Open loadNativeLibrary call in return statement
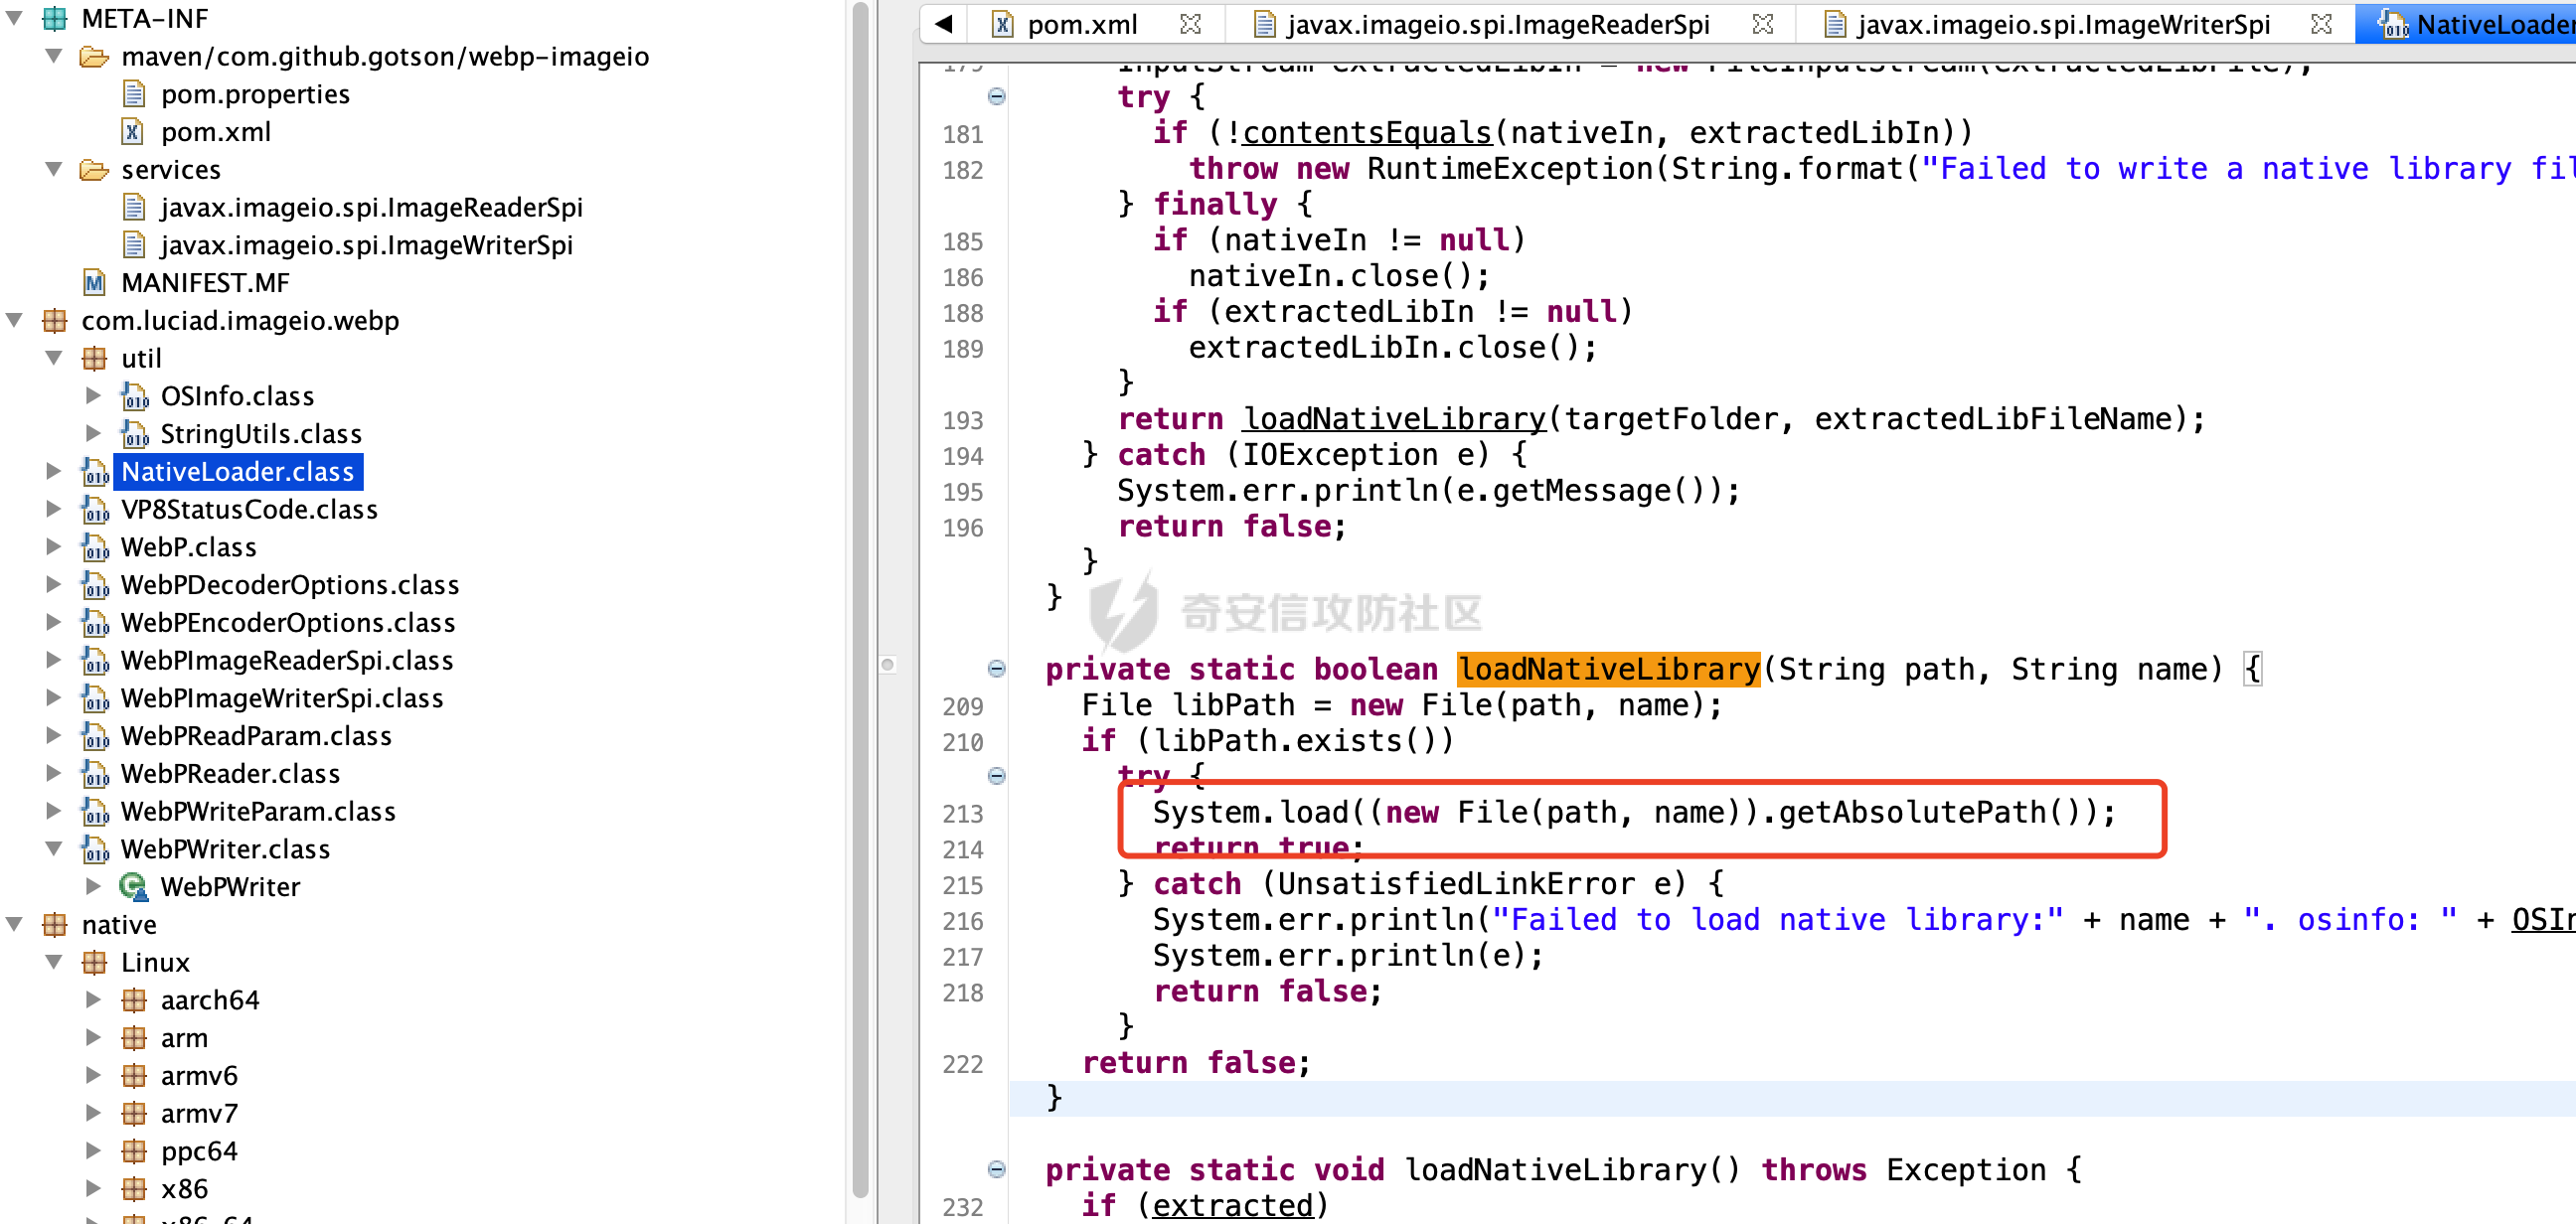 click(x=1393, y=419)
